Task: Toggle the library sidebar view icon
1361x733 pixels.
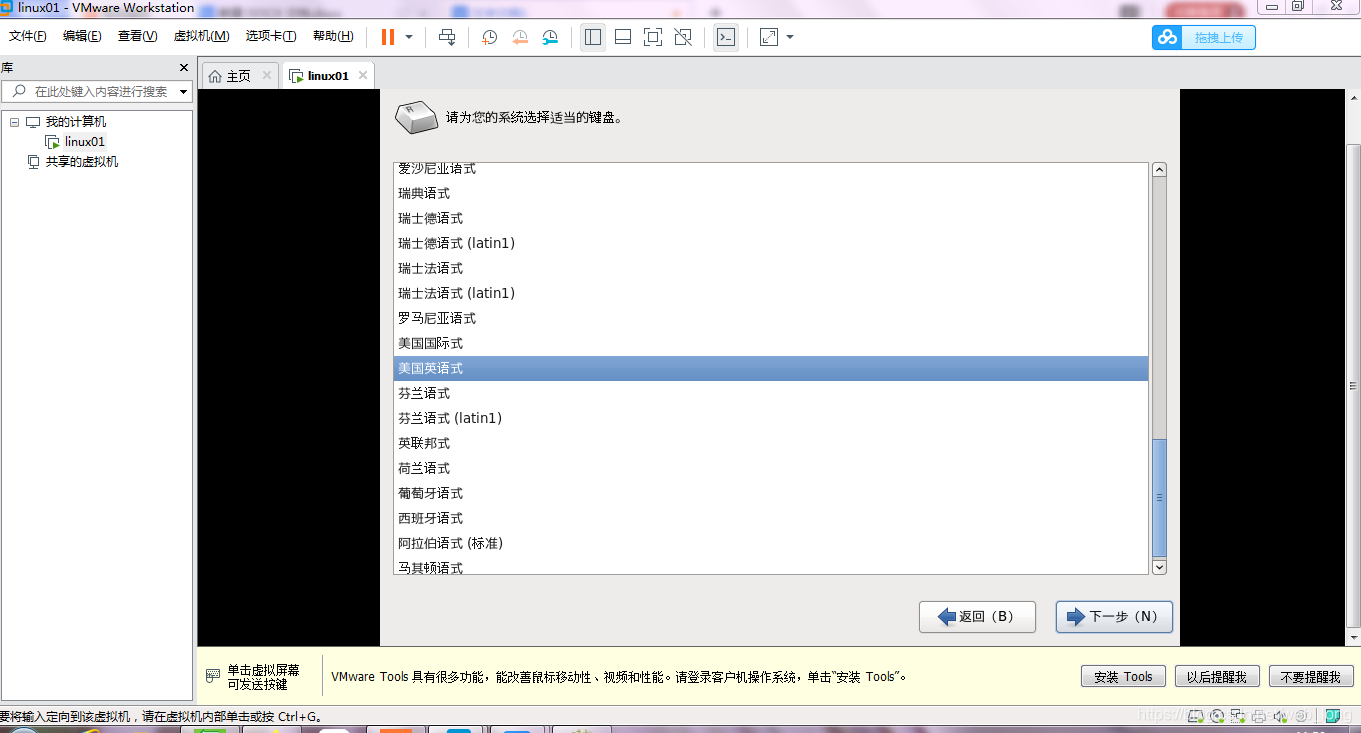Action: 593,37
